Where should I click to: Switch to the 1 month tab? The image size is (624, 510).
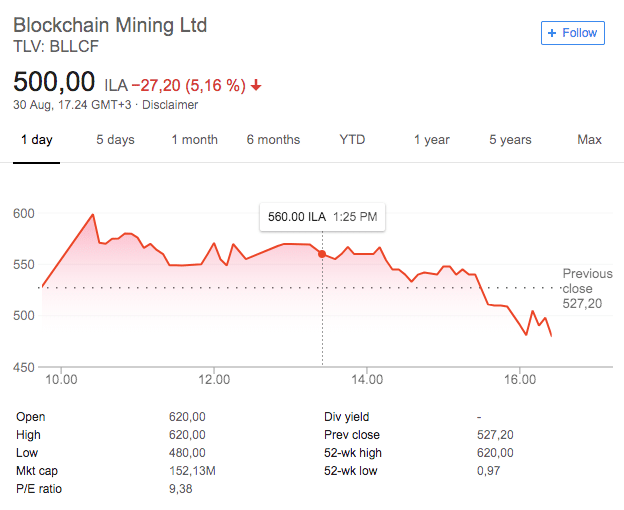pyautogui.click(x=194, y=140)
